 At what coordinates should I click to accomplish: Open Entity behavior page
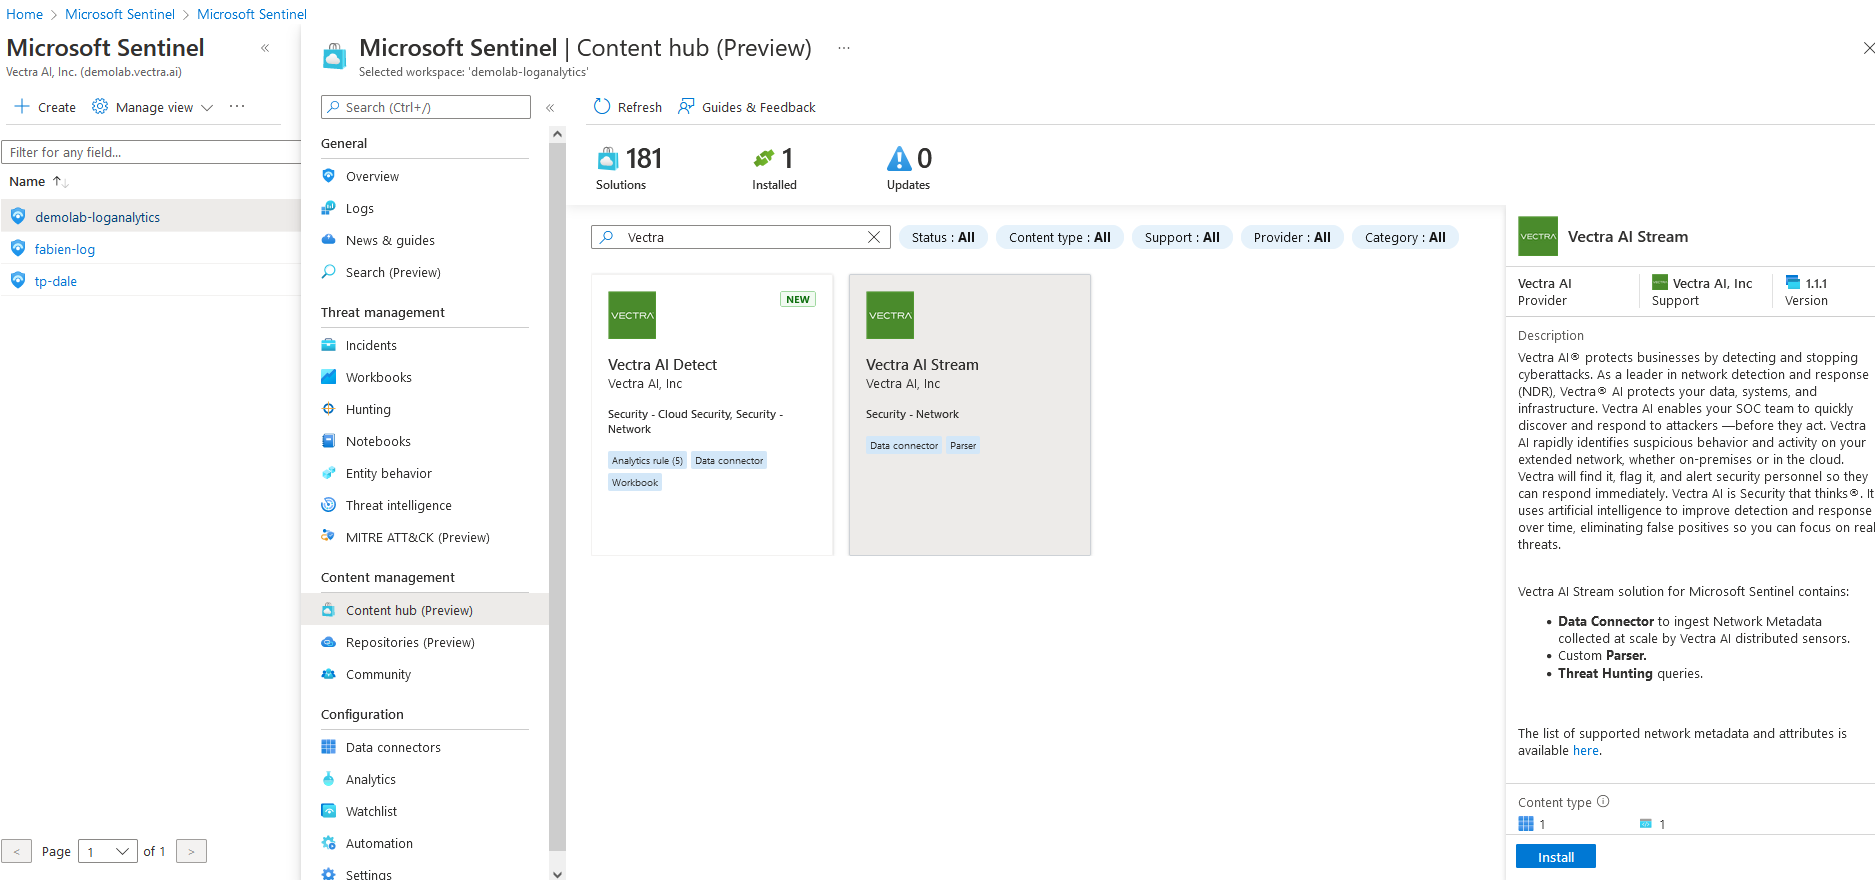coord(388,473)
